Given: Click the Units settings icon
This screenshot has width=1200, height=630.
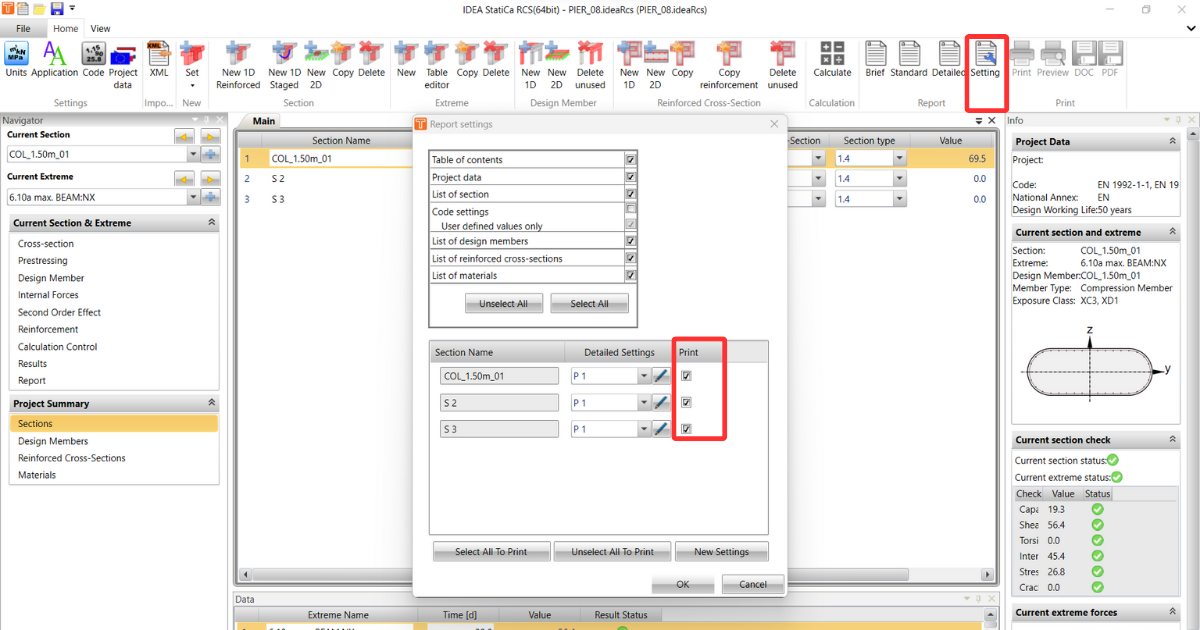Looking at the screenshot, I should click(x=16, y=60).
